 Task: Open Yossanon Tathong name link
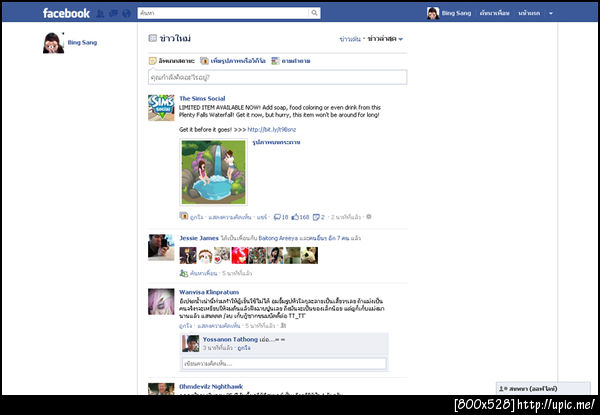230,339
